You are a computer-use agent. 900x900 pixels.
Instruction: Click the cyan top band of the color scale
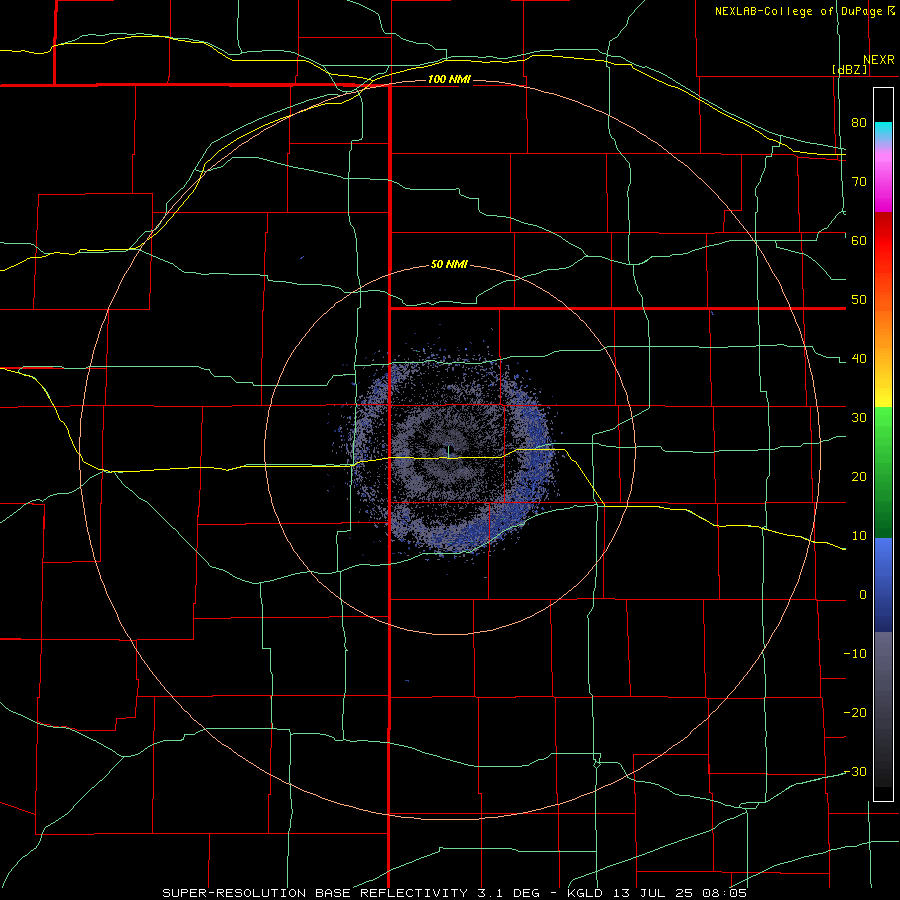click(883, 132)
